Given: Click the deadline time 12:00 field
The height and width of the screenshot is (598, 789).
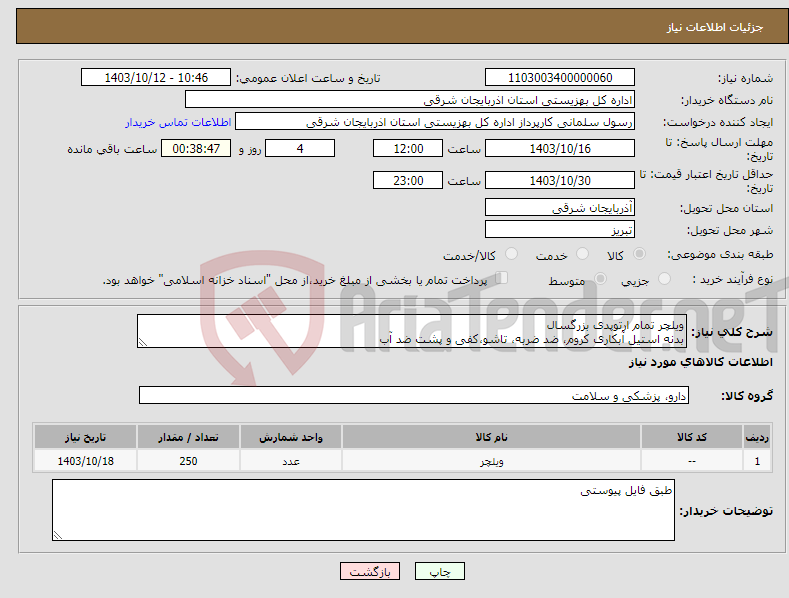Looking at the screenshot, I should (408, 148).
